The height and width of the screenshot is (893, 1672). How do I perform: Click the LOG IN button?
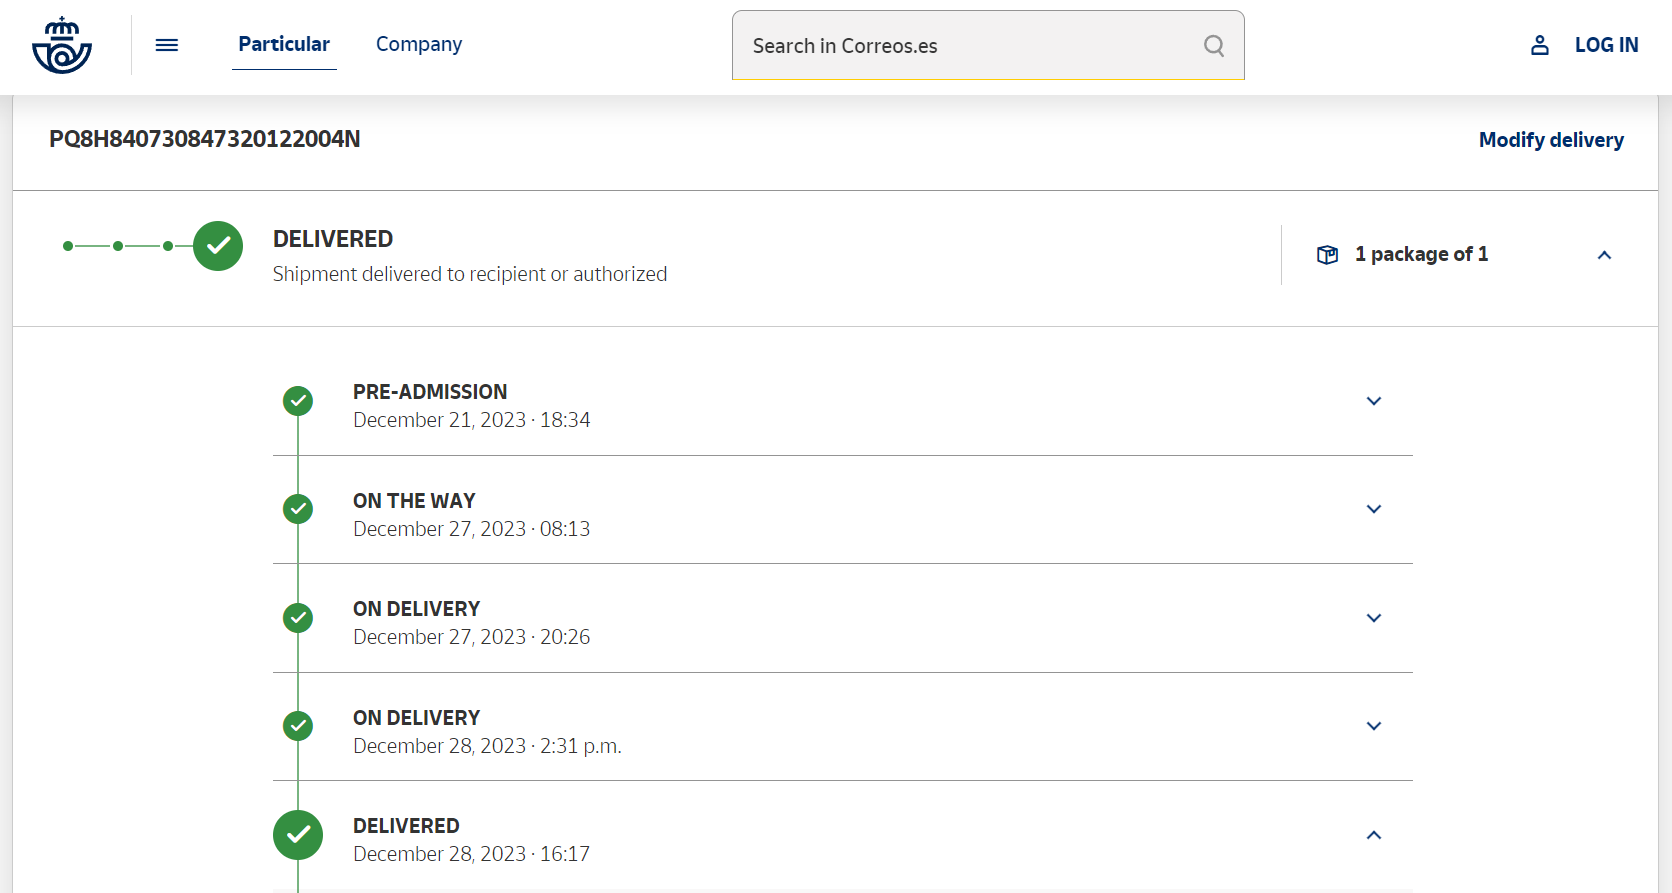coord(1606,45)
